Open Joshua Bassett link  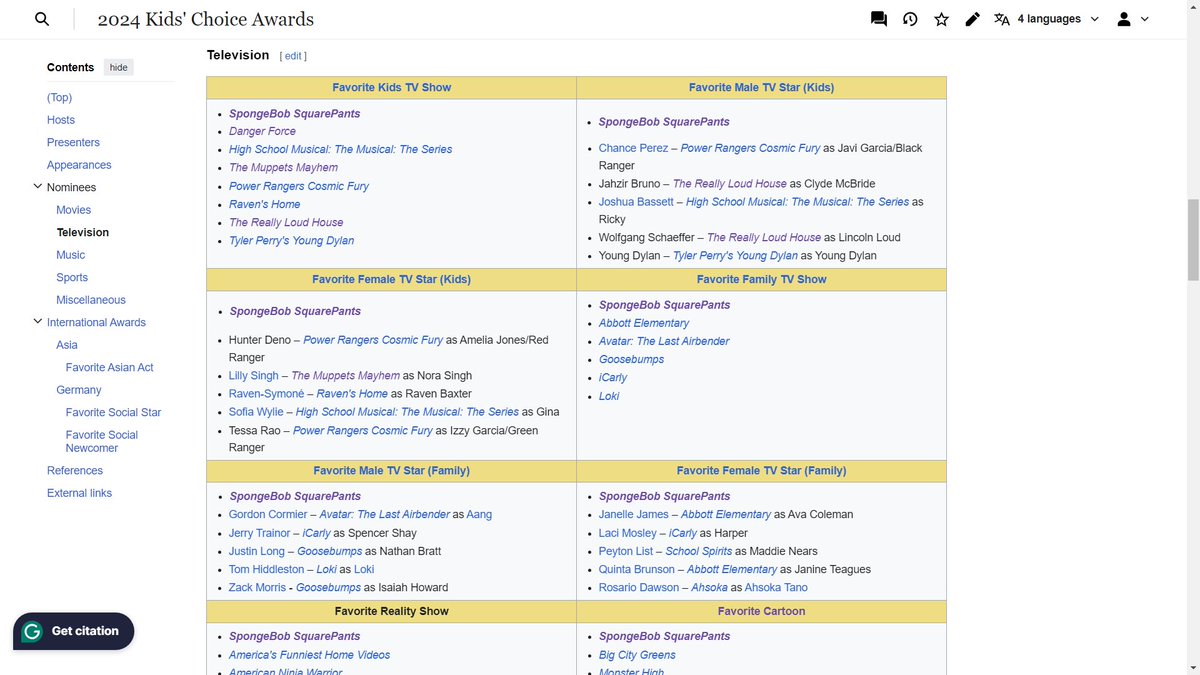pyautogui.click(x=636, y=201)
